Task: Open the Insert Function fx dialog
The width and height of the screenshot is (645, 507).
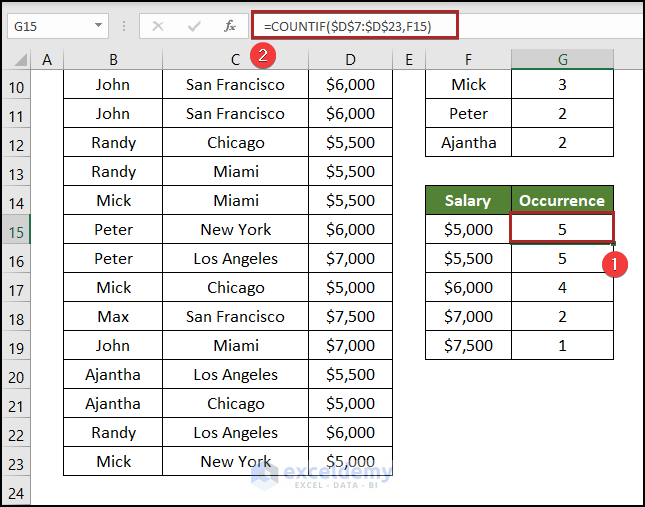Action: tap(230, 26)
